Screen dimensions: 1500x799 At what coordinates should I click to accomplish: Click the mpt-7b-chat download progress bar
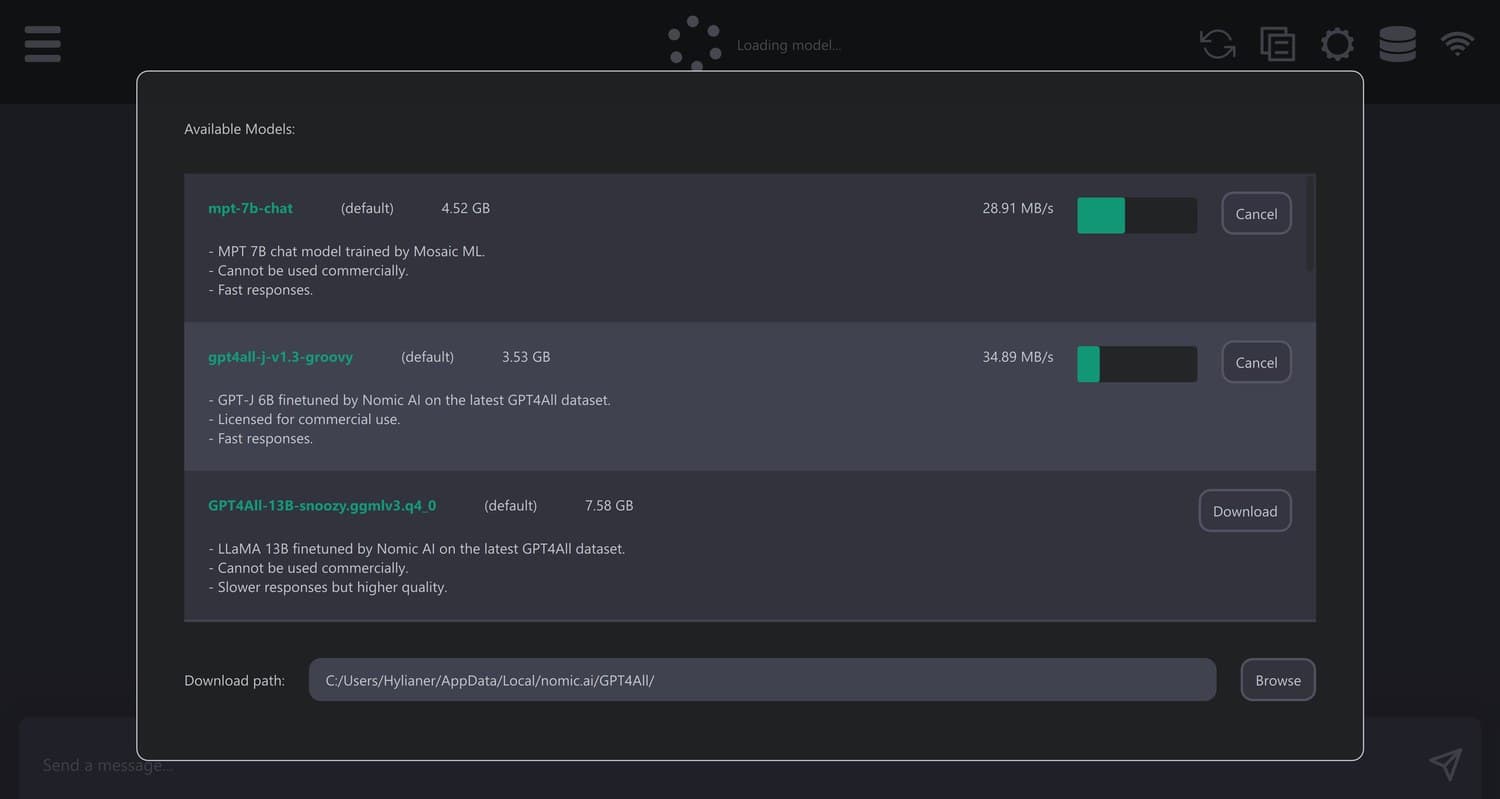1137,215
